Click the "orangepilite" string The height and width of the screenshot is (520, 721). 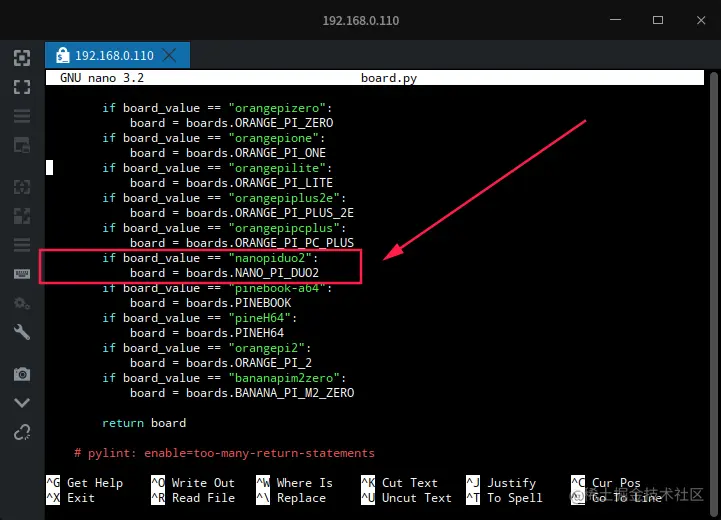click(277, 168)
